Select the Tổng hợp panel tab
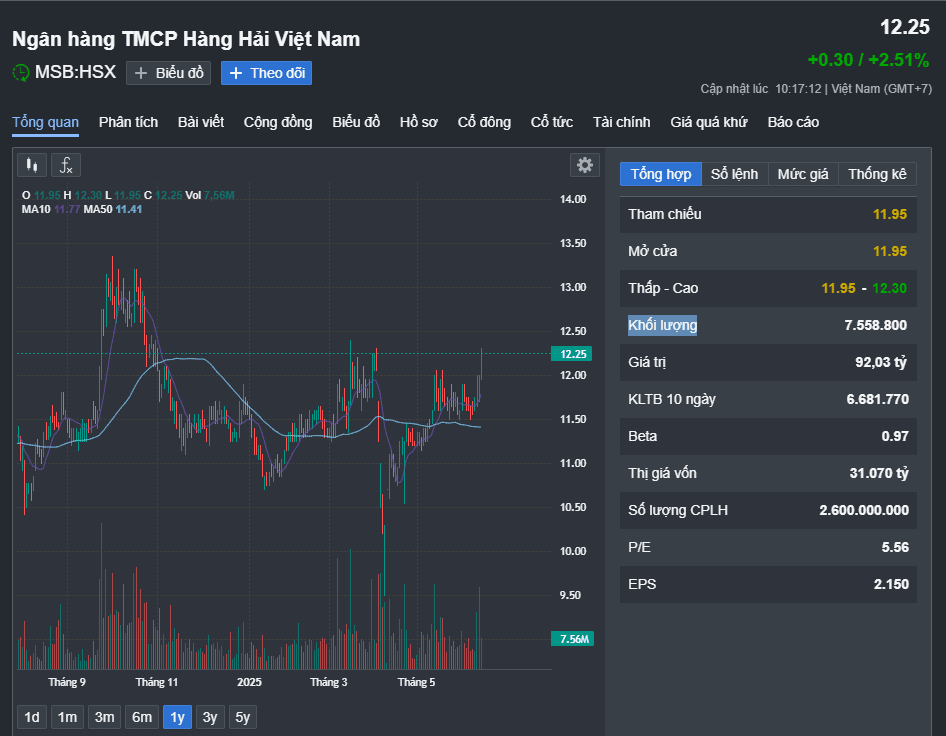The height and width of the screenshot is (736, 946). pyautogui.click(x=661, y=174)
